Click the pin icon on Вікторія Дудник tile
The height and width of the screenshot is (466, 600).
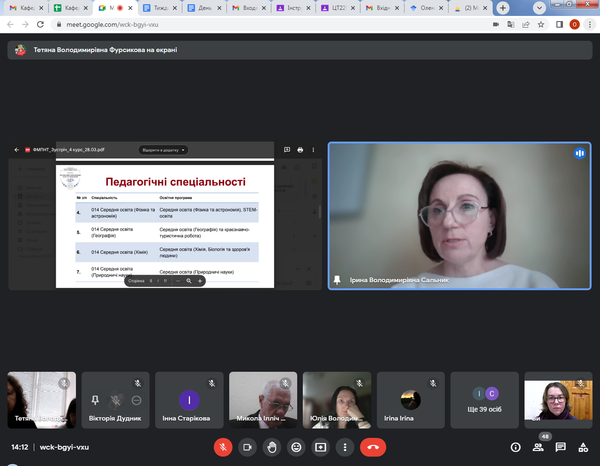94,399
